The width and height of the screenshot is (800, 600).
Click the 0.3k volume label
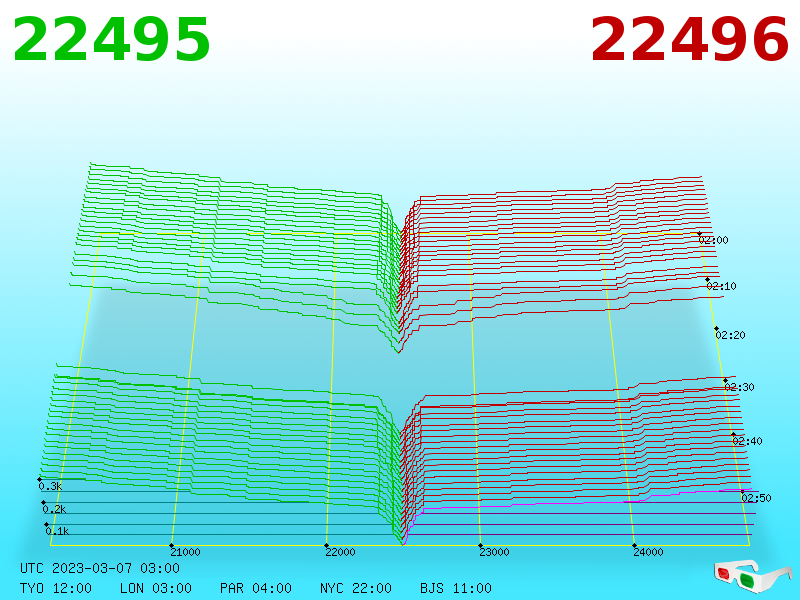coord(50,486)
